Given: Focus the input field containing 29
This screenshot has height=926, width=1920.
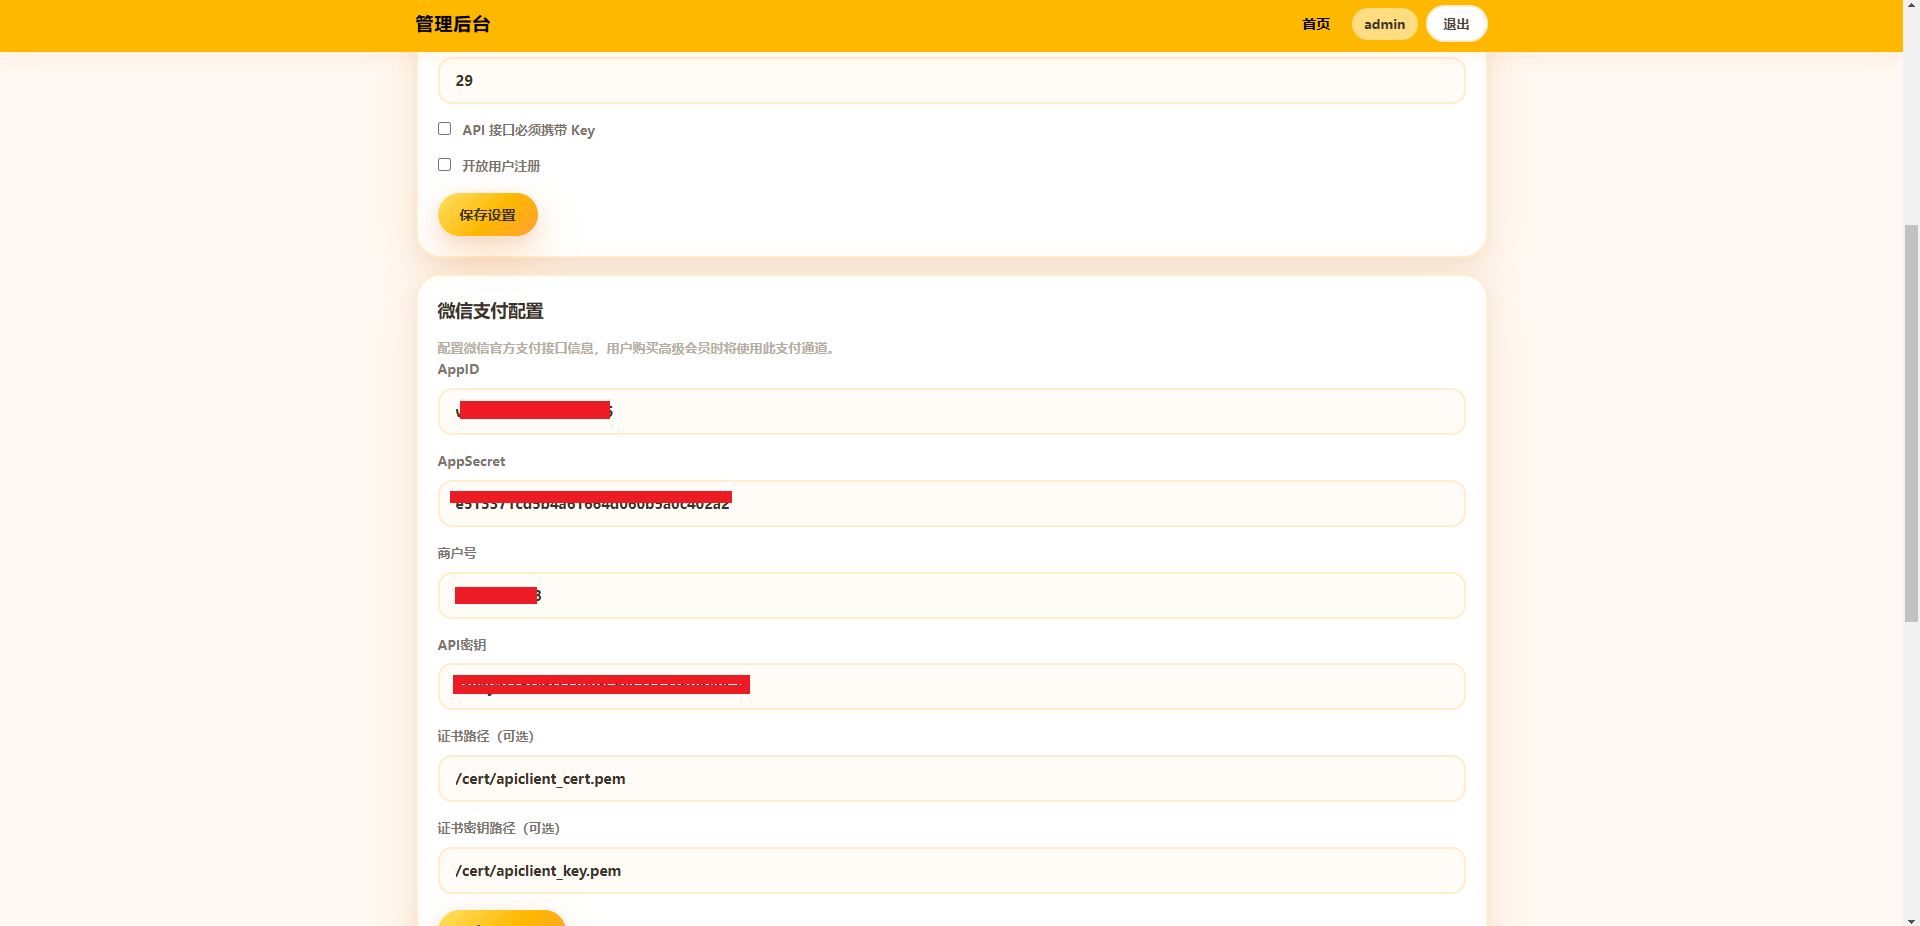Looking at the screenshot, I should 951,80.
